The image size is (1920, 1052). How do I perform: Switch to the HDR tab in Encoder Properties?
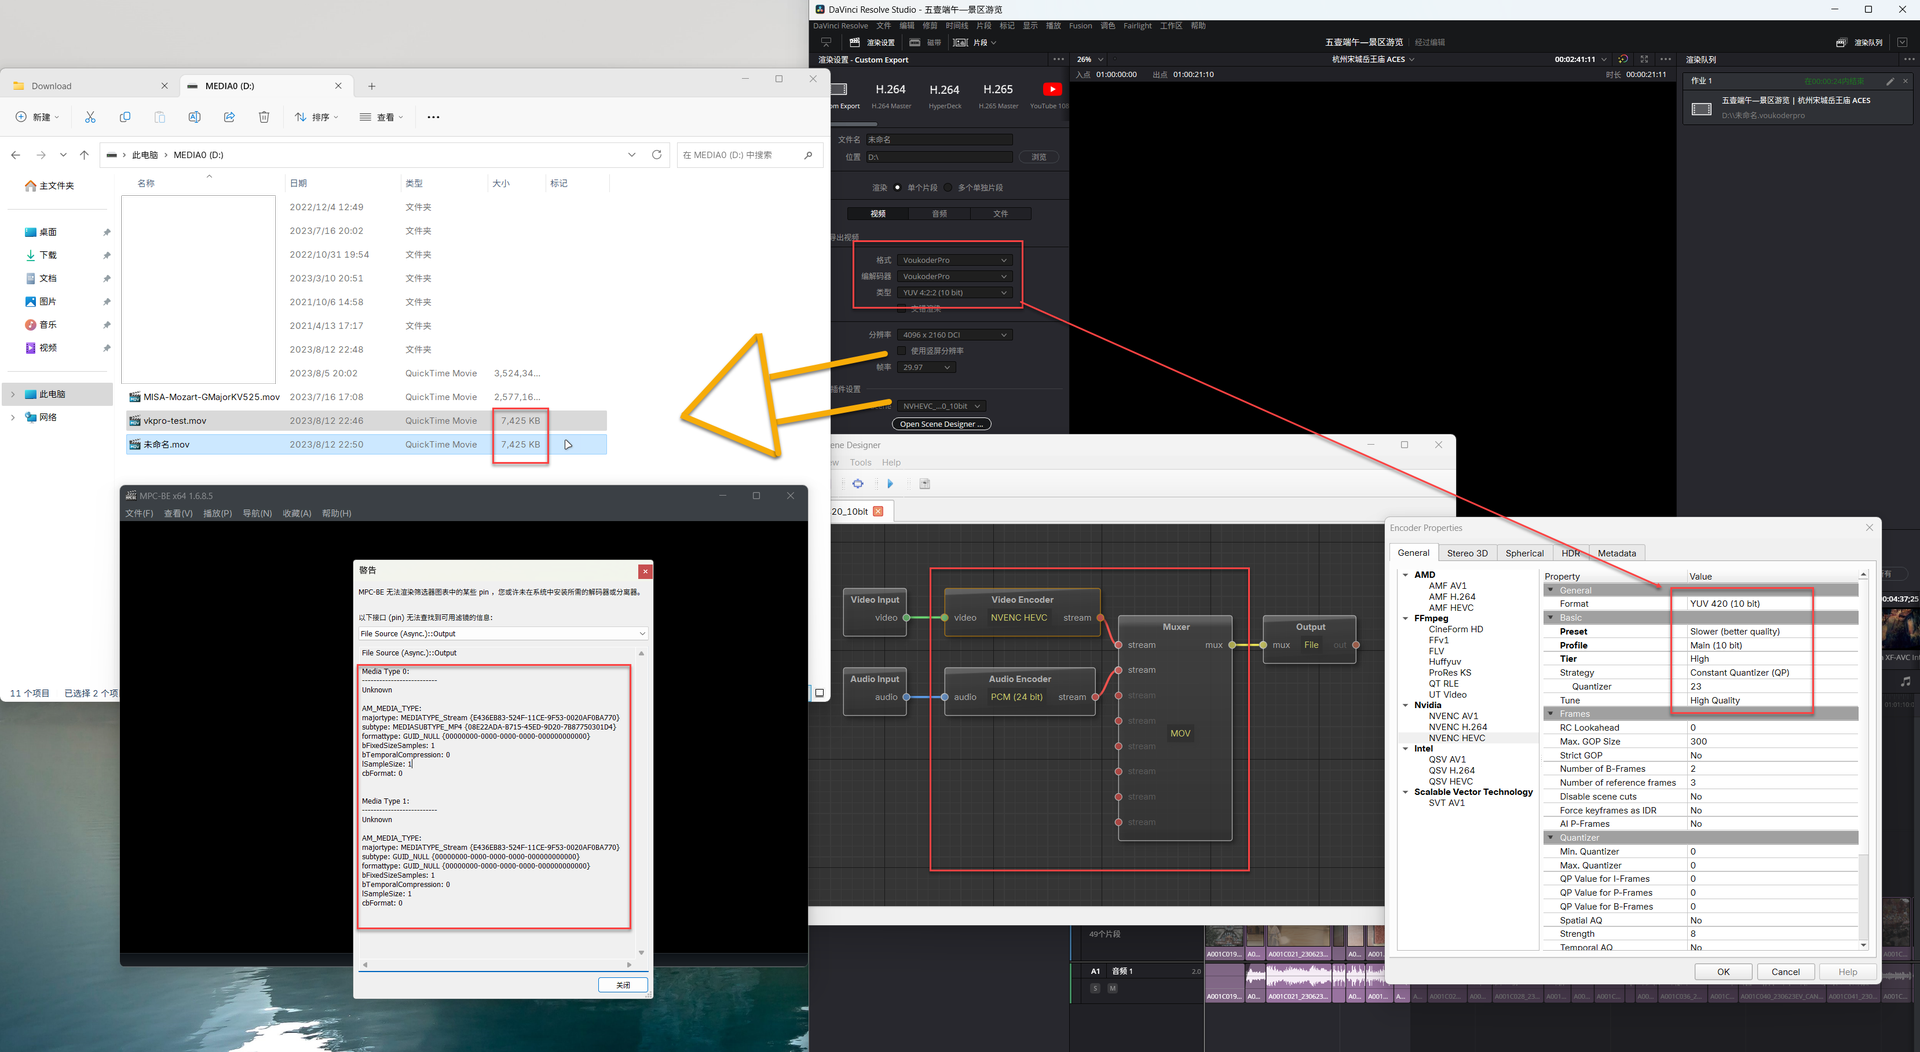coord(1570,553)
